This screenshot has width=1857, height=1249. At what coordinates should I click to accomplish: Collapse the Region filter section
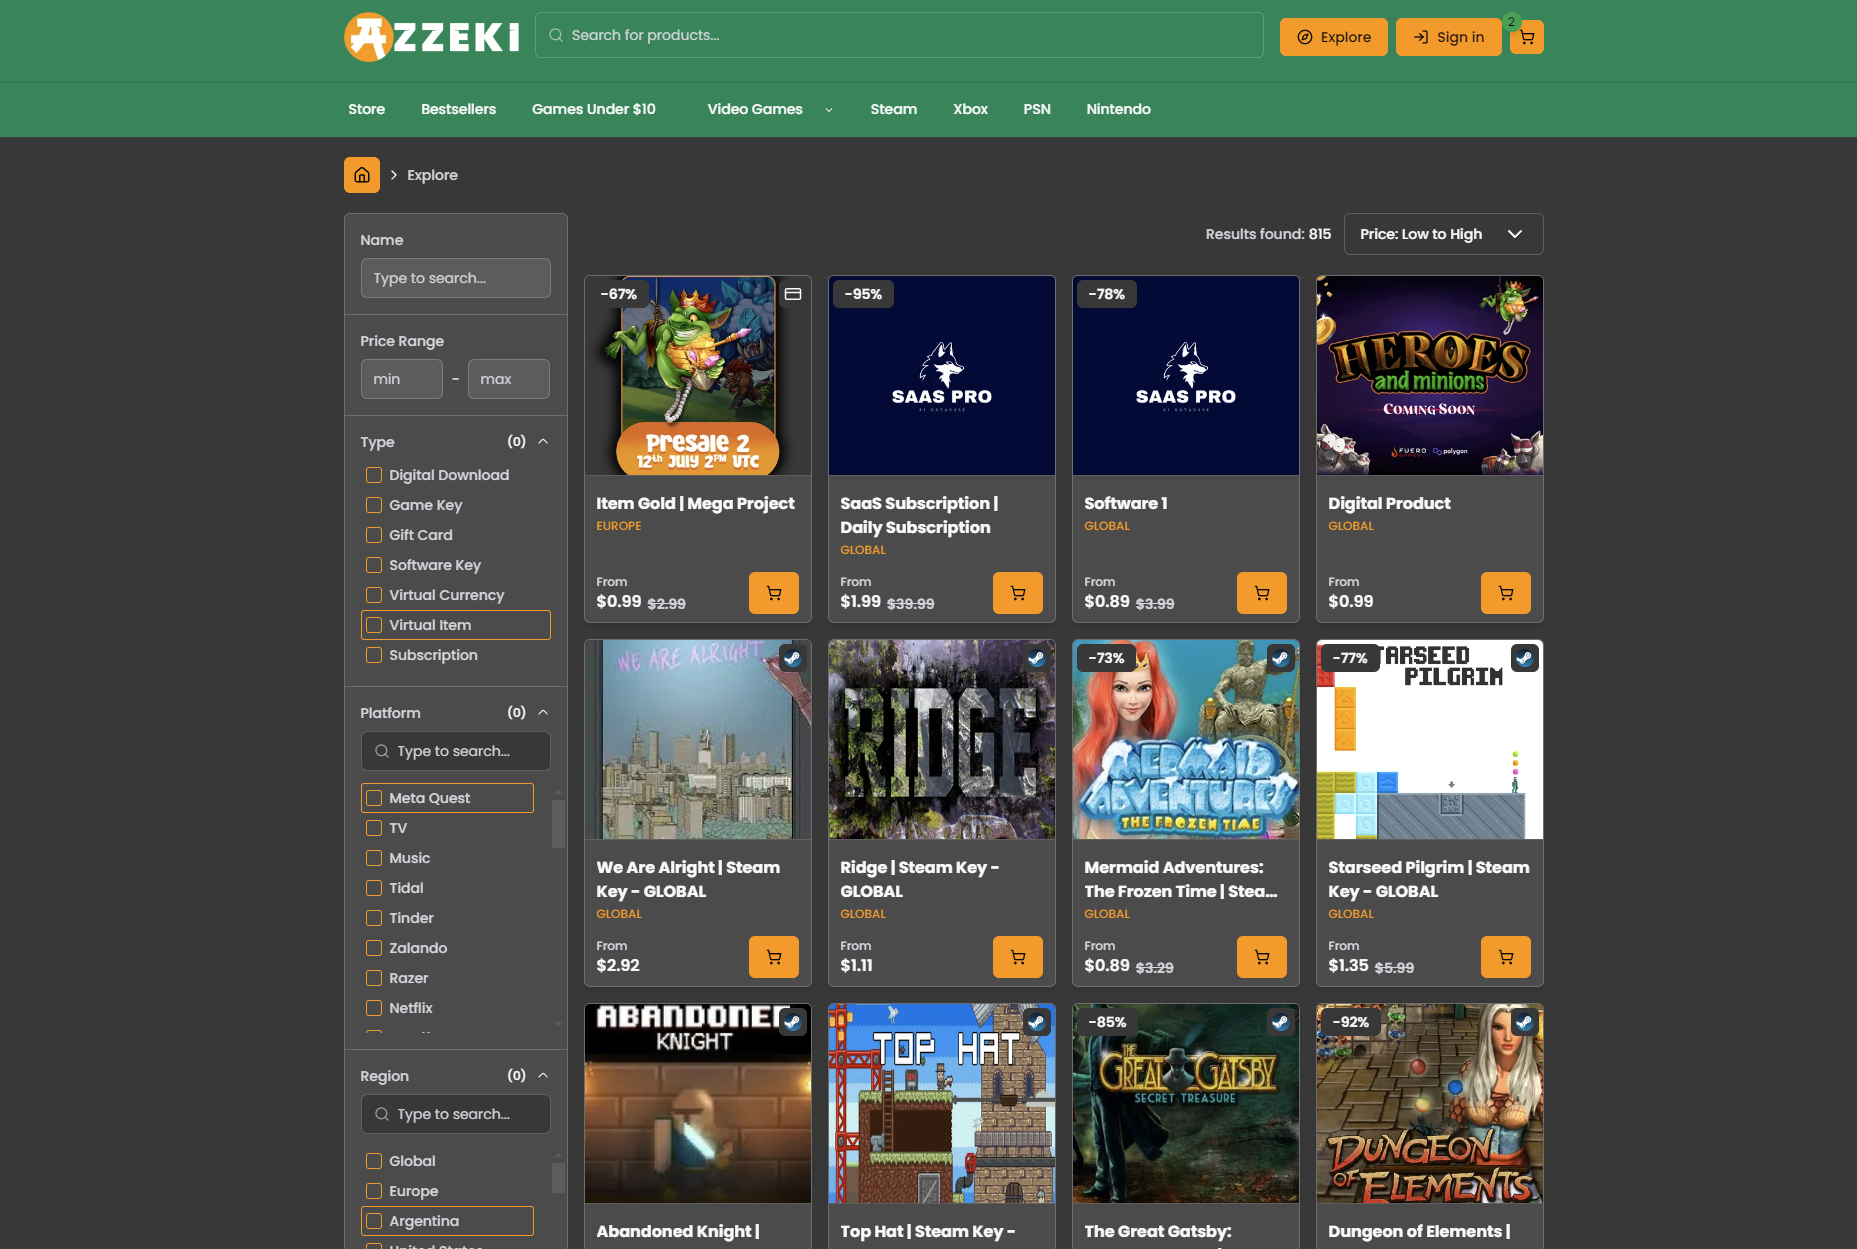tap(543, 1075)
